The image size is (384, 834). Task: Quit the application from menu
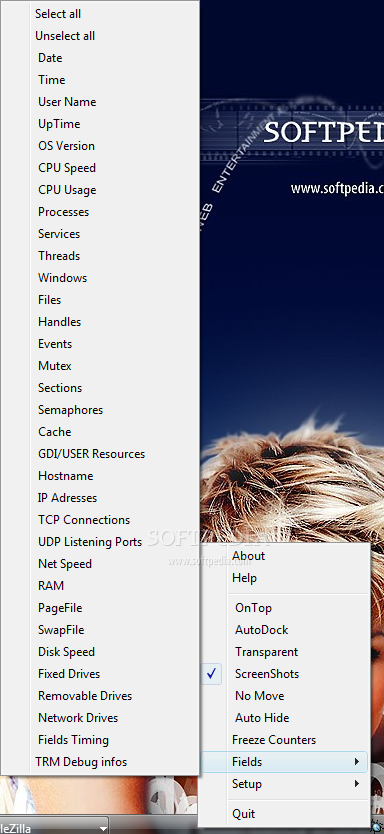tap(285, 813)
